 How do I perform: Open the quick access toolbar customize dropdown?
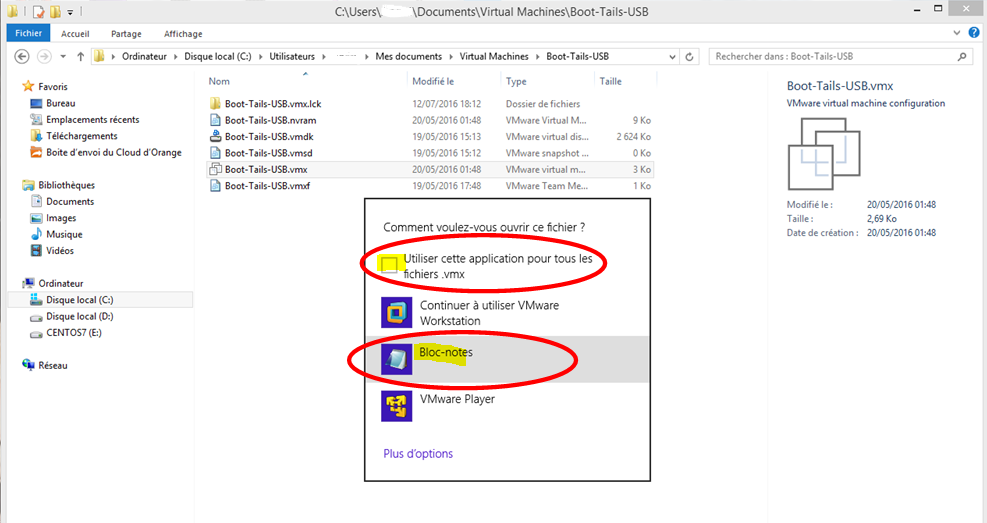[x=70, y=12]
